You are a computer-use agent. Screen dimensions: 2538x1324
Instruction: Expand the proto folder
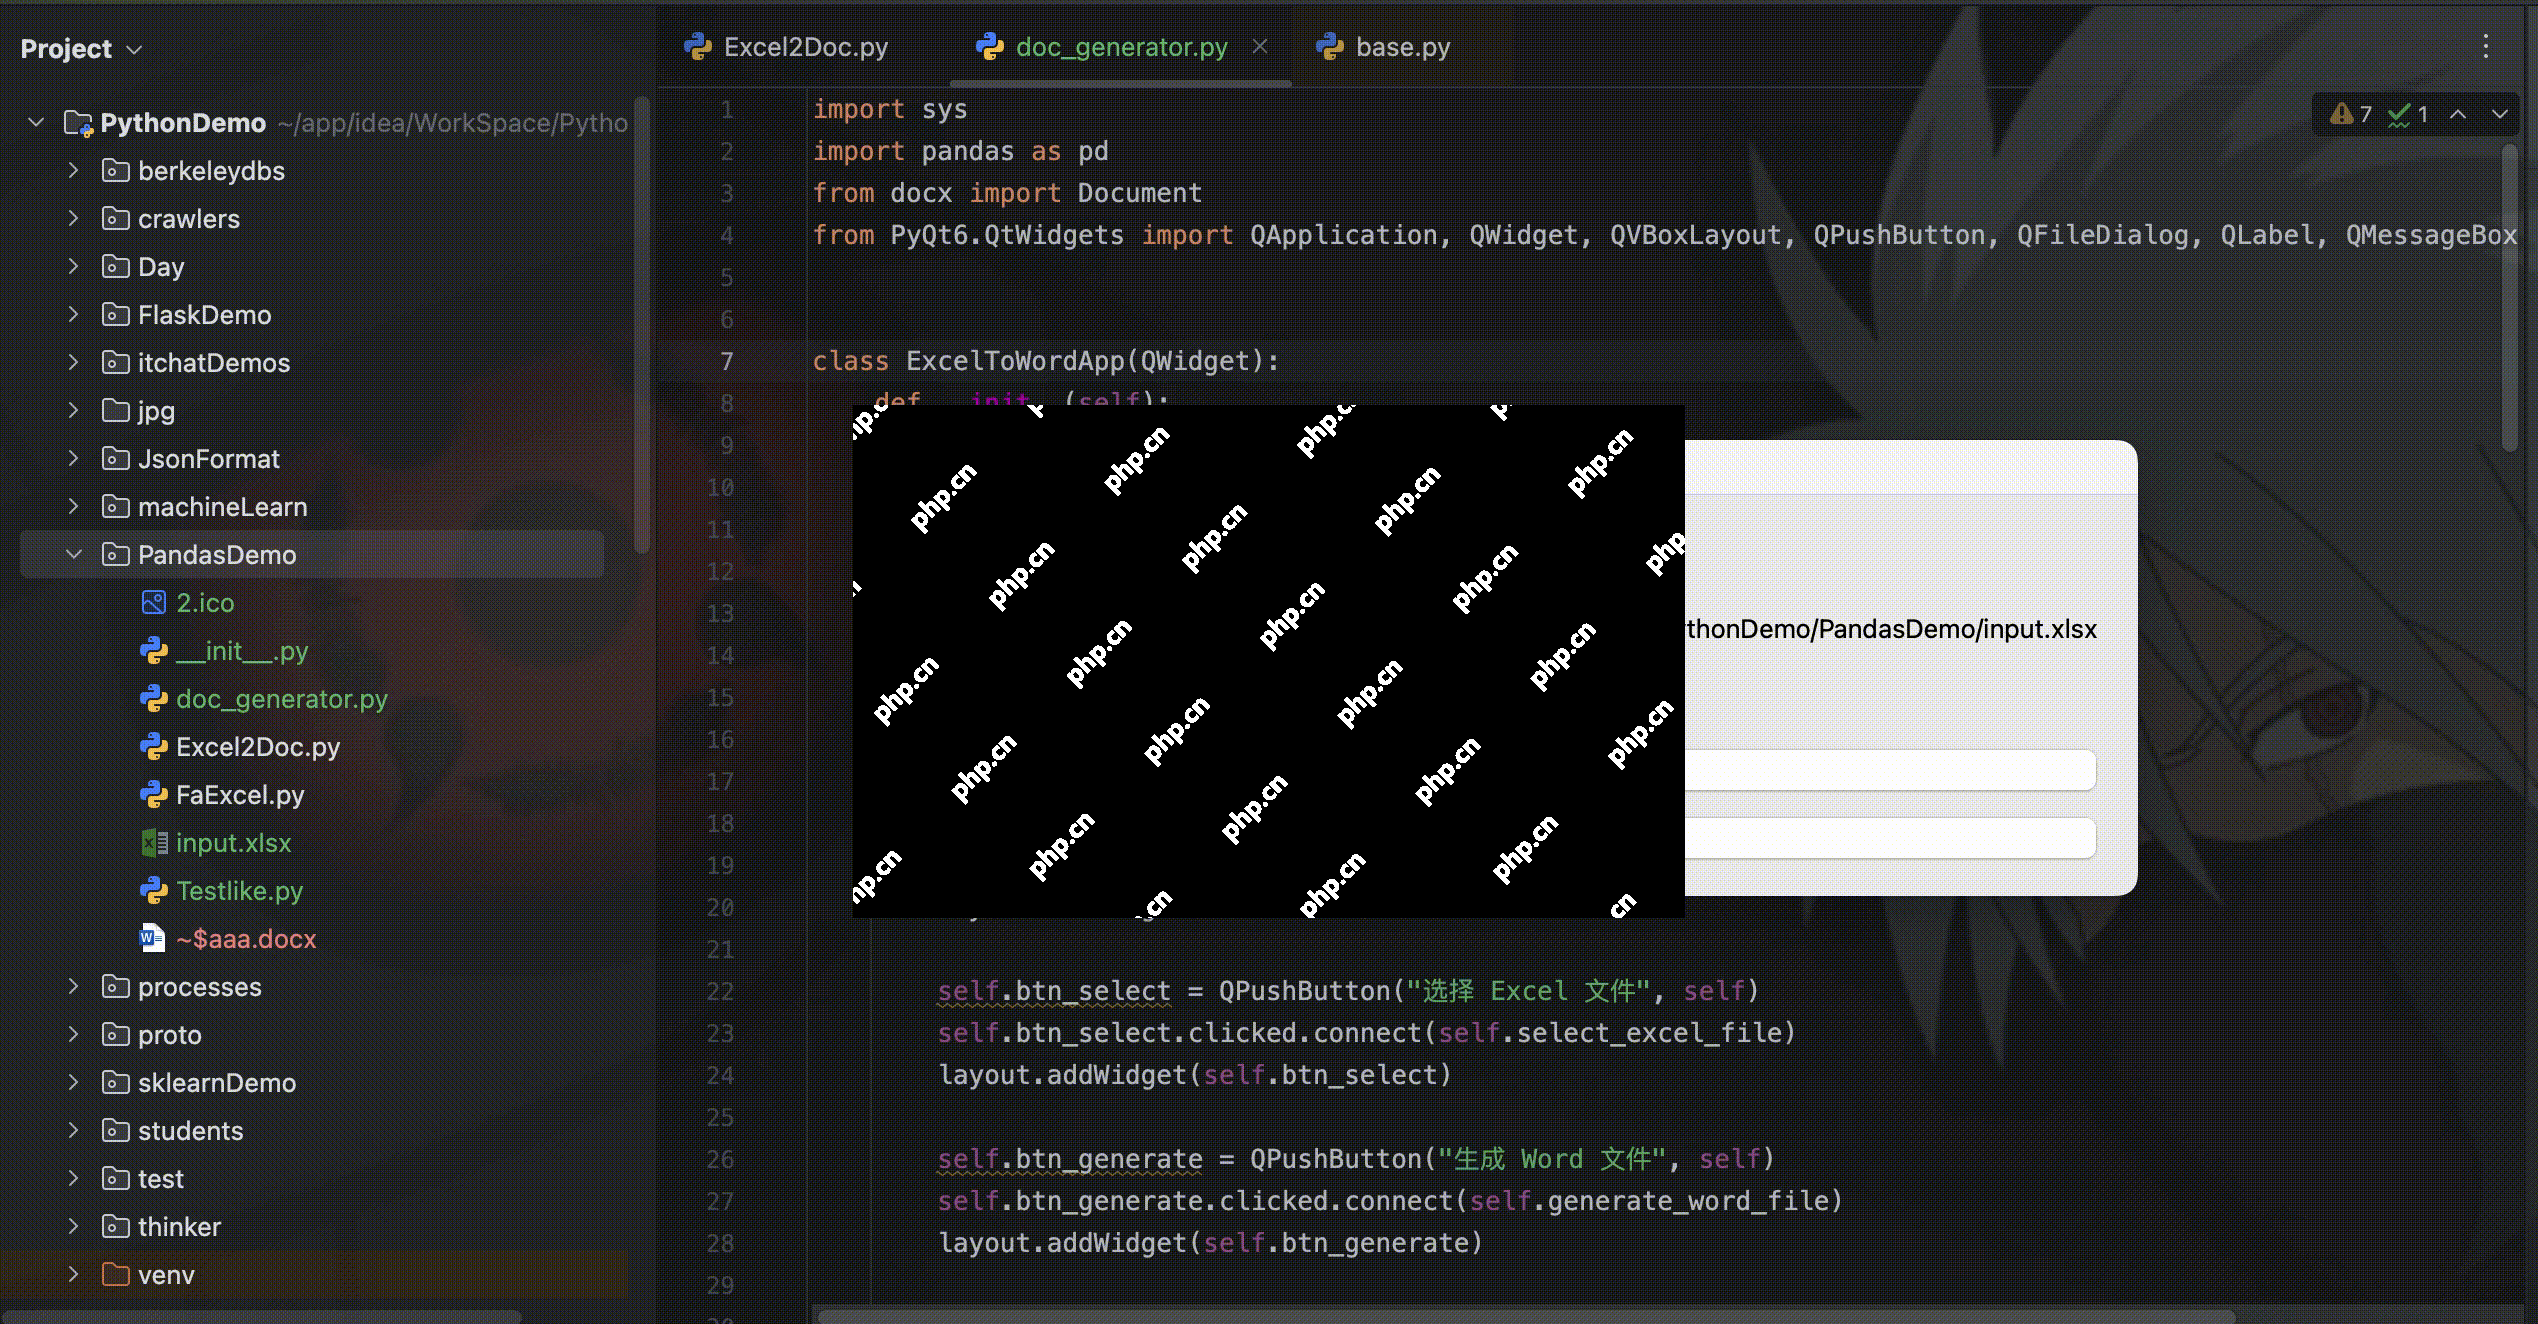[73, 1034]
